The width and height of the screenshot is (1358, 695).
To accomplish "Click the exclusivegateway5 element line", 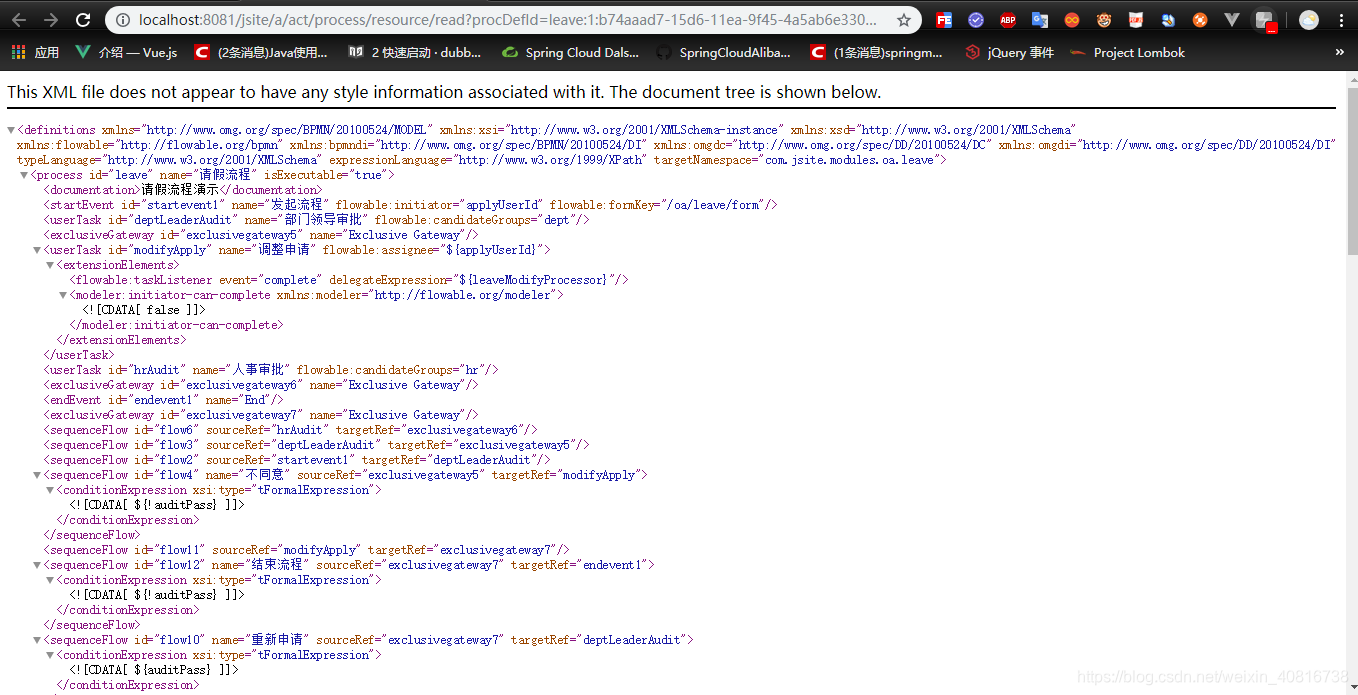I will [x=261, y=235].
